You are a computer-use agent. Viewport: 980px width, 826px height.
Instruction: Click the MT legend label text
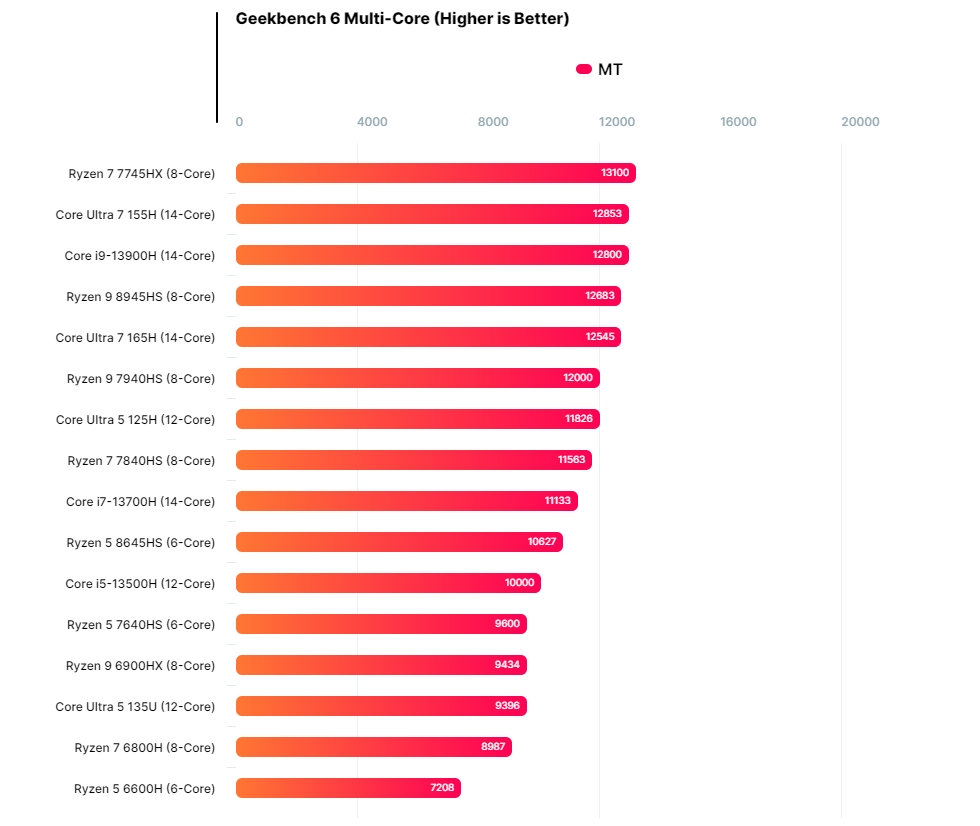610,69
